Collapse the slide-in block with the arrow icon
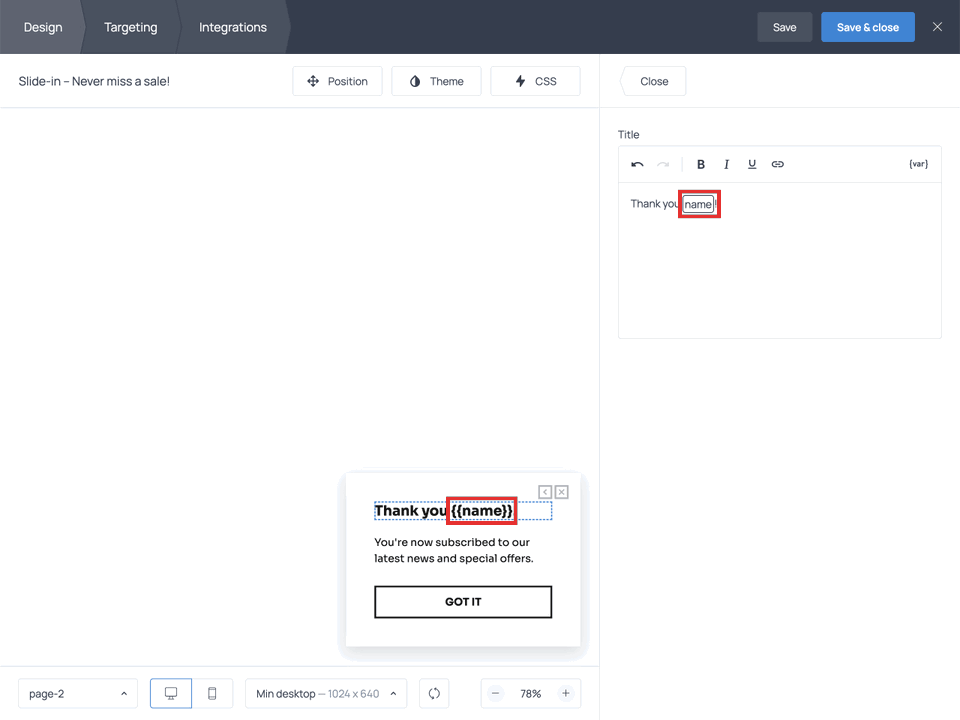 click(x=545, y=492)
